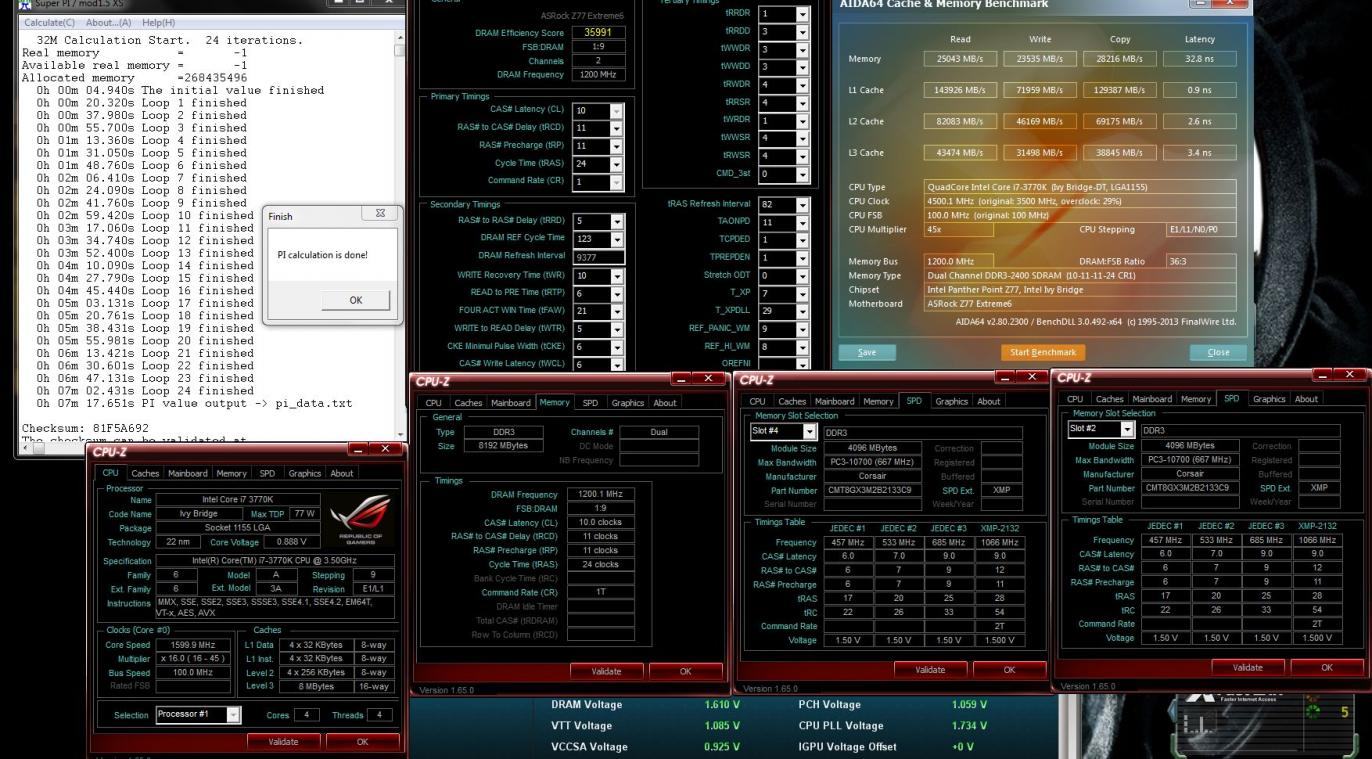Screen dimensions: 1372x759
Task: Close the Finish dialog with its X
Action: [379, 215]
